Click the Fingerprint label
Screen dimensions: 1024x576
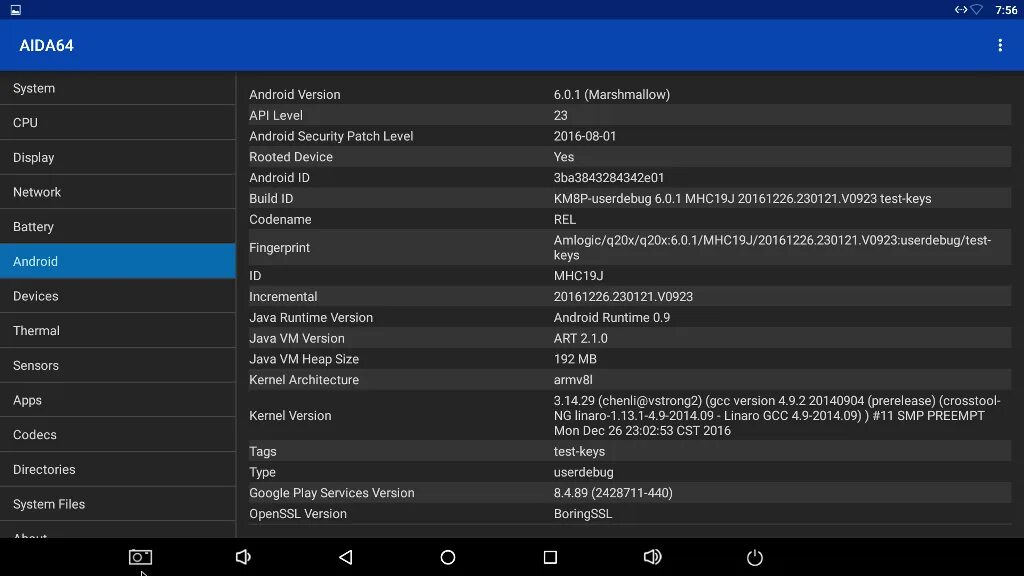[280, 248]
